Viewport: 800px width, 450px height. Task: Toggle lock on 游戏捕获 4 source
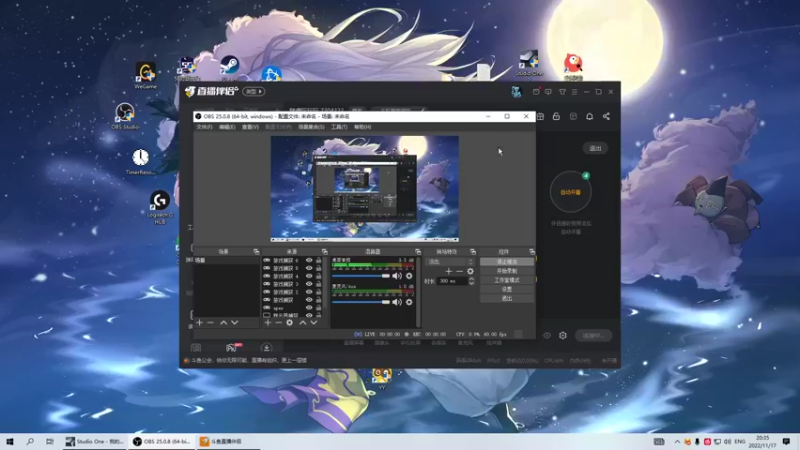coord(319,276)
